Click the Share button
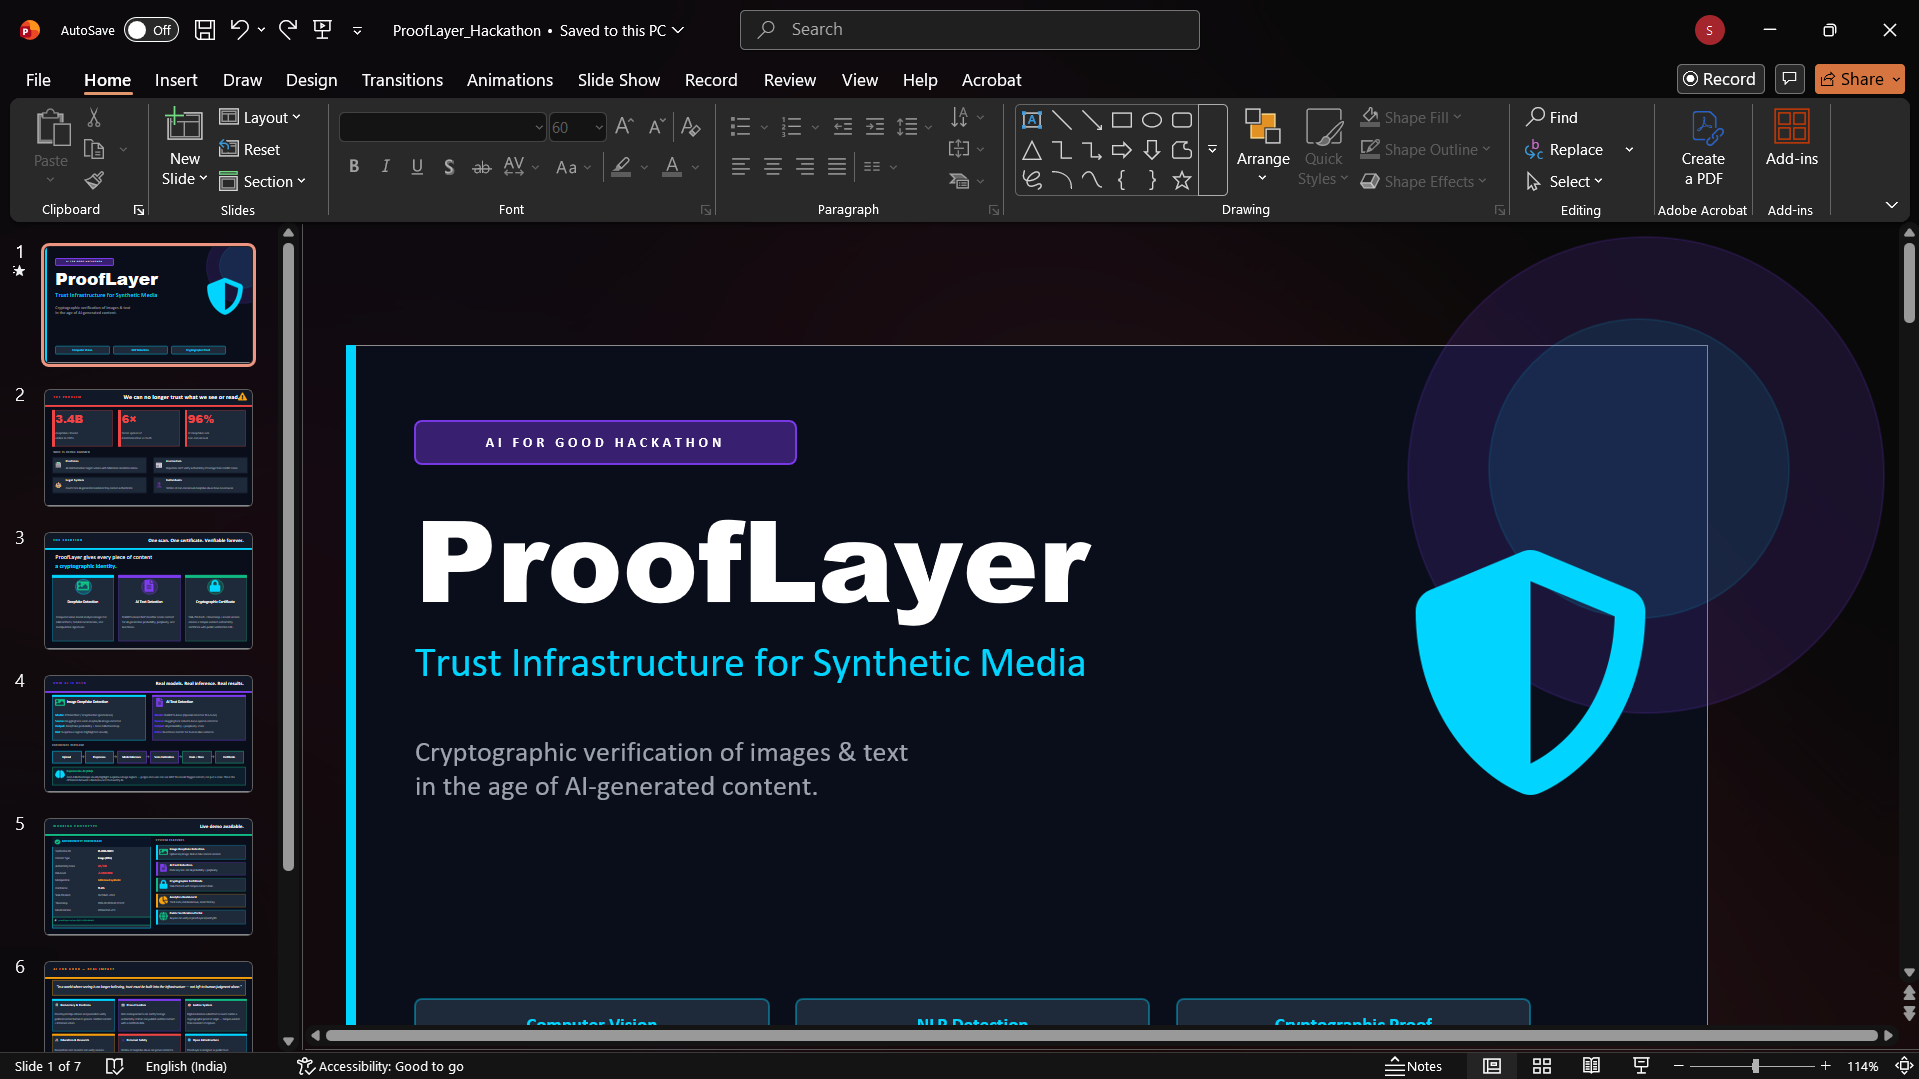 click(1852, 79)
